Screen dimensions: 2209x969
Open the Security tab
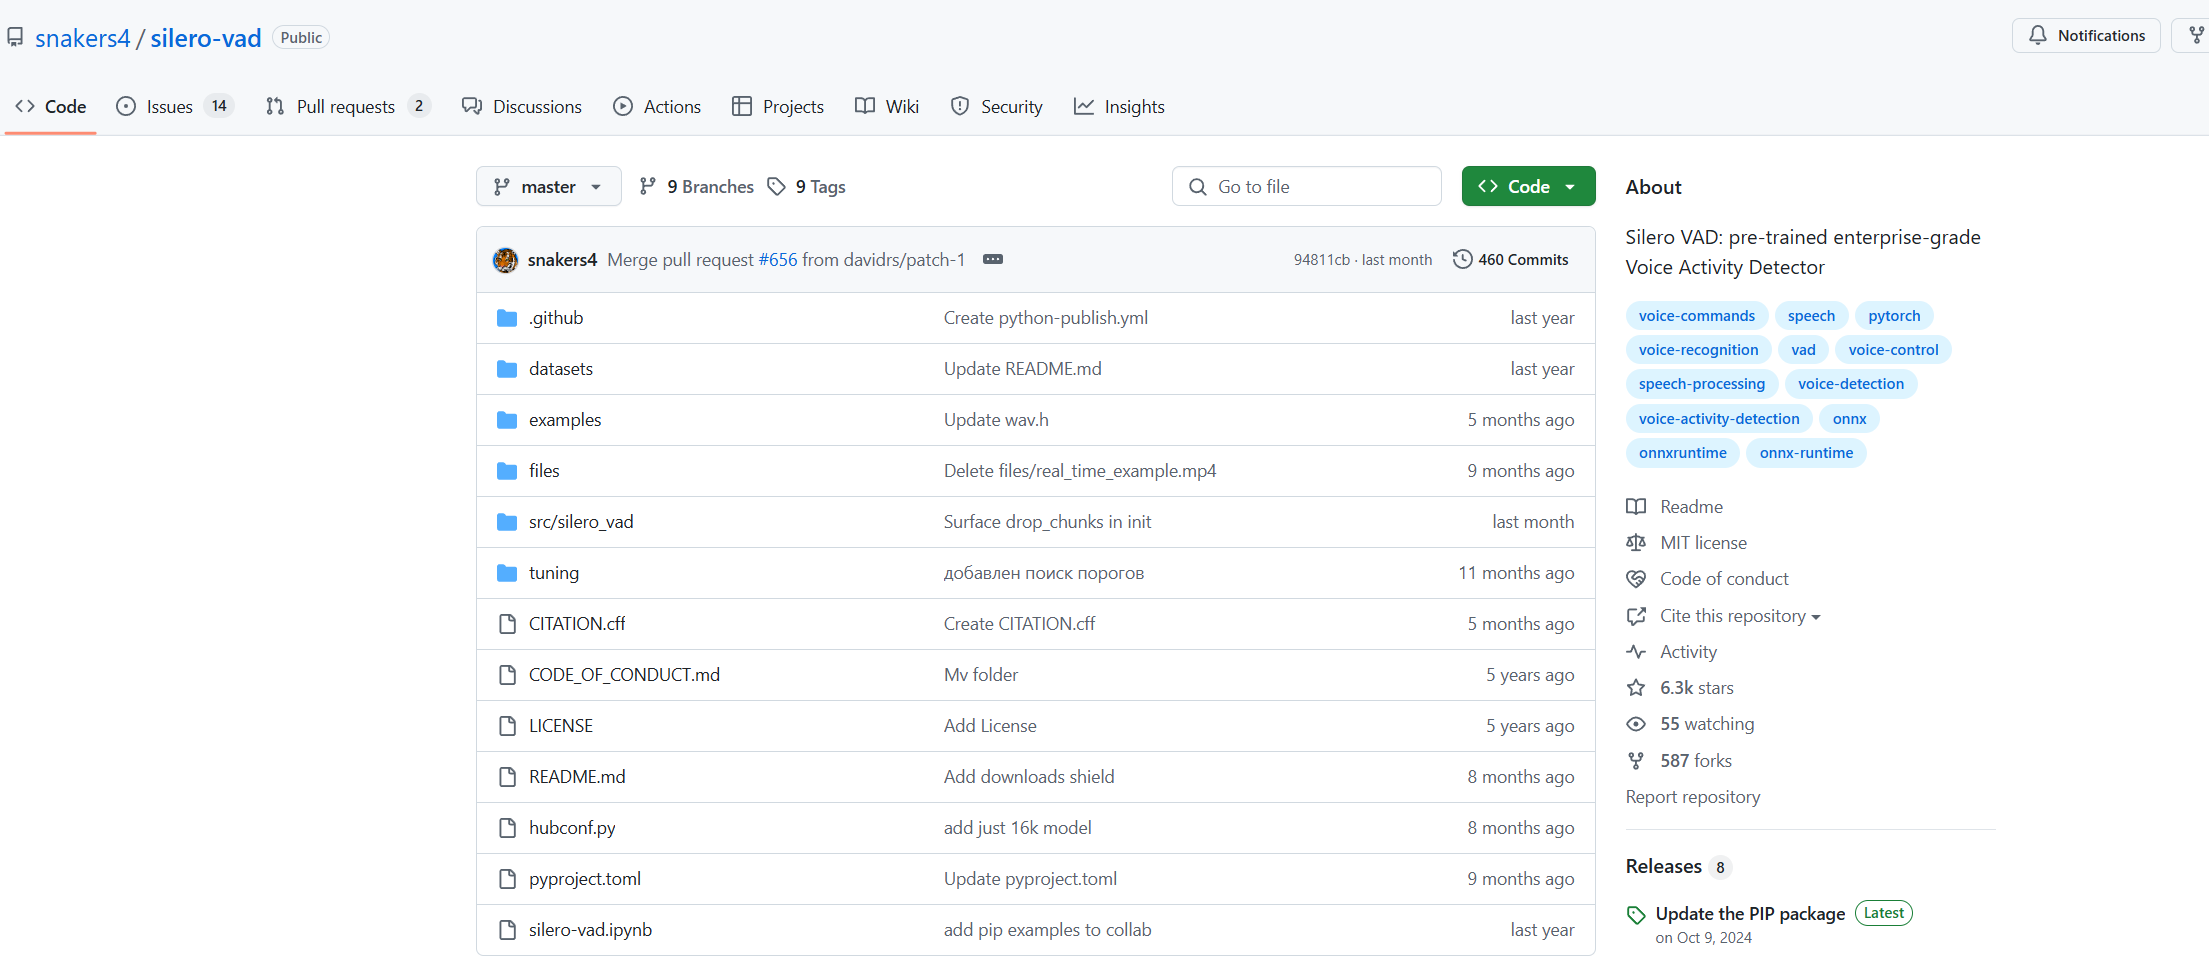(996, 106)
